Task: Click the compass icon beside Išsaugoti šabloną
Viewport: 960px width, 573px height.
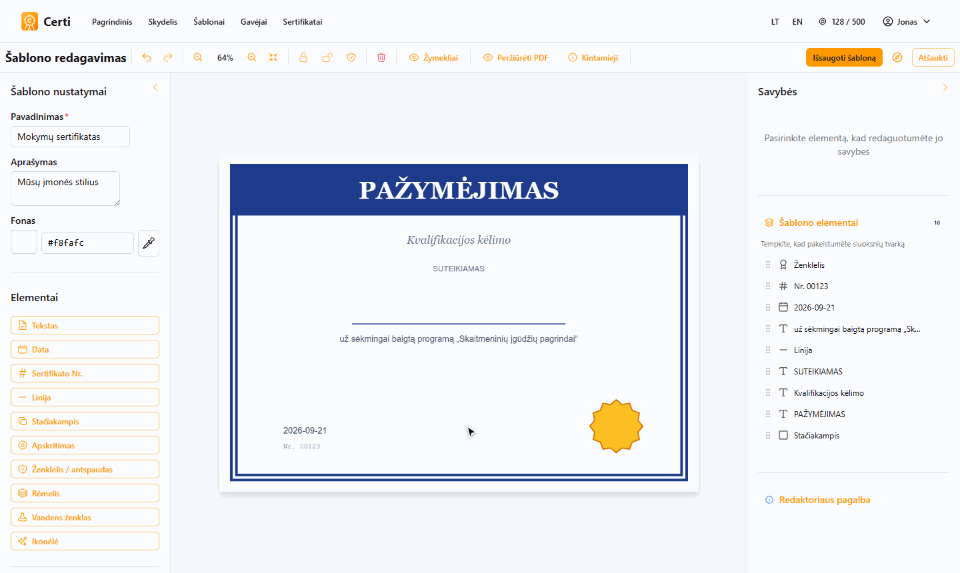Action: (897, 58)
